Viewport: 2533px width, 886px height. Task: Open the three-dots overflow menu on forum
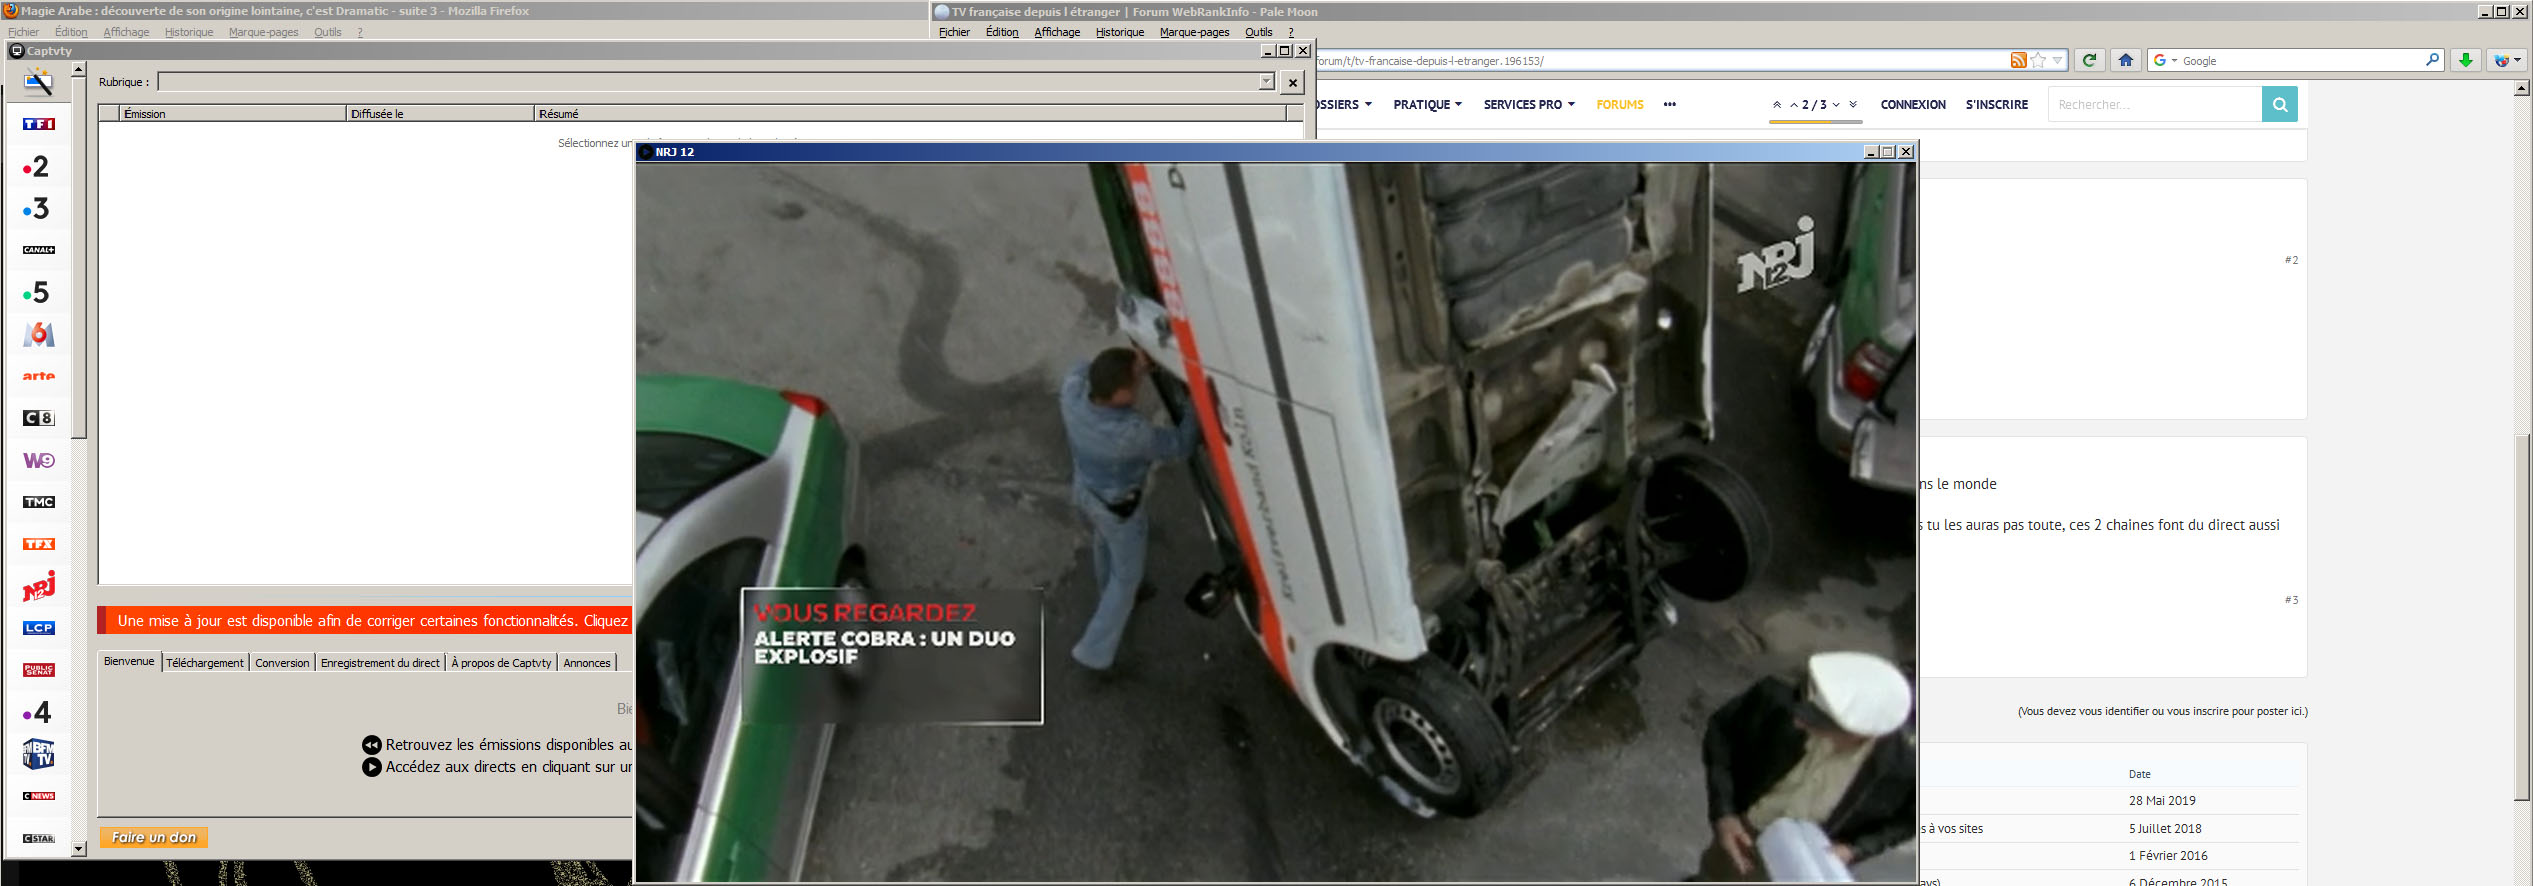(x=1669, y=104)
